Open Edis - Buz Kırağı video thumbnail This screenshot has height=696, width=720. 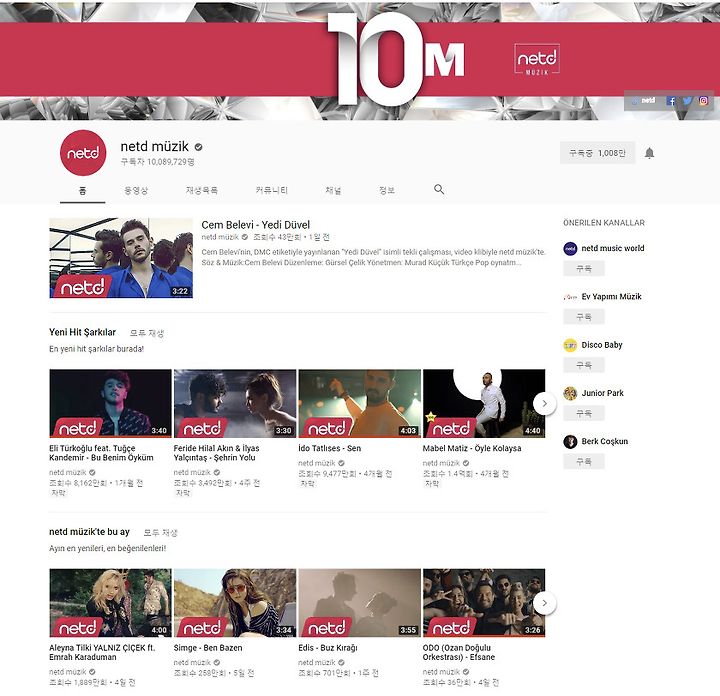coord(360,603)
